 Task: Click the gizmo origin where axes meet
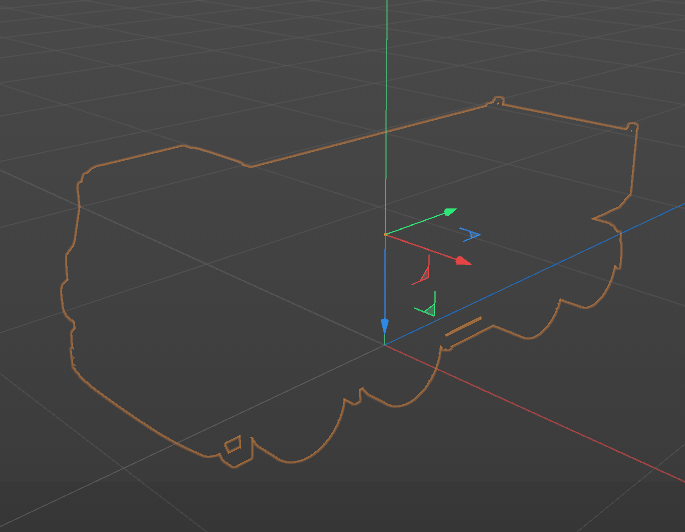[x=385, y=235]
